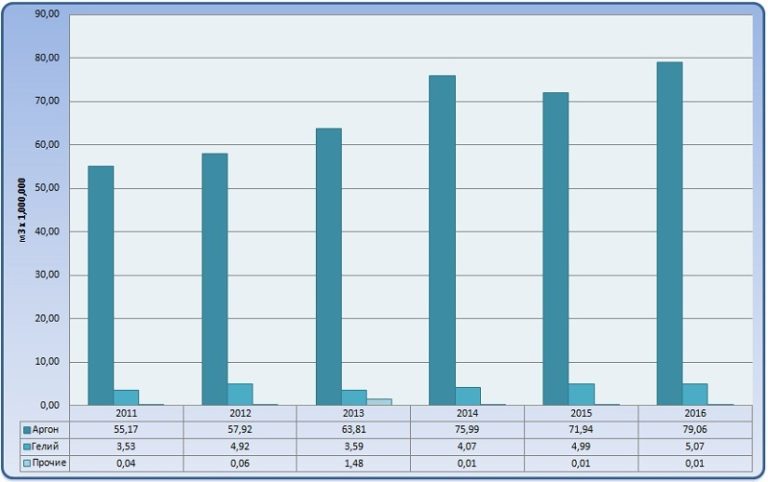Select the Прочие legend label
Viewport: 768px width, 482px height.
[x=48, y=463]
